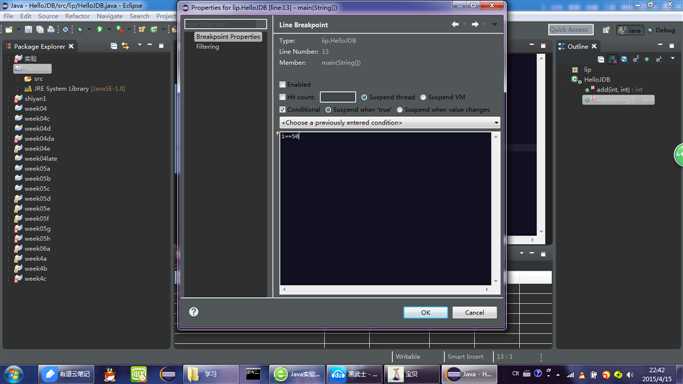The image size is (683, 384).
Task: Select the Filtering page in dialog tree
Action: coord(207,47)
